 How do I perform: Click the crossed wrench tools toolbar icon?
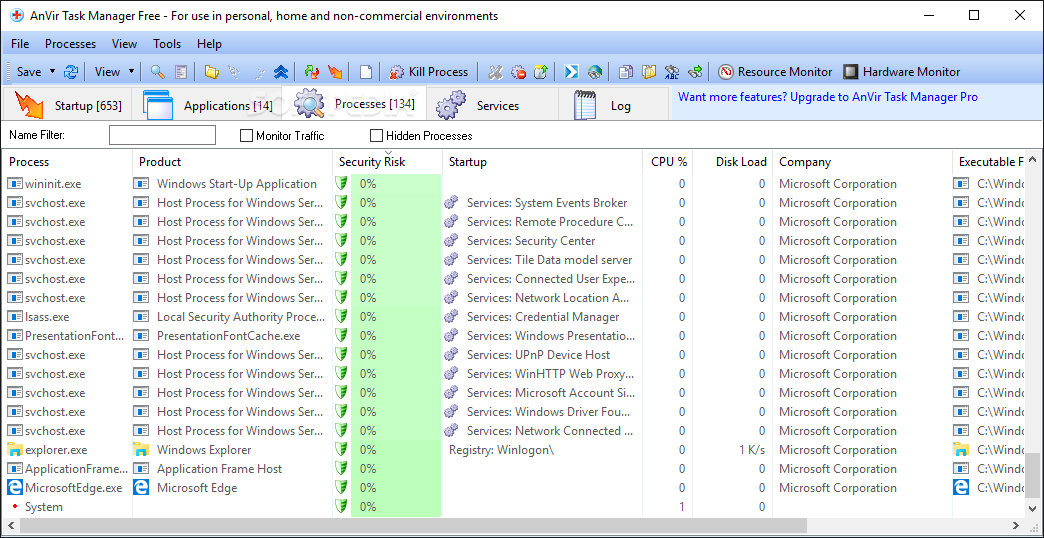[495, 72]
